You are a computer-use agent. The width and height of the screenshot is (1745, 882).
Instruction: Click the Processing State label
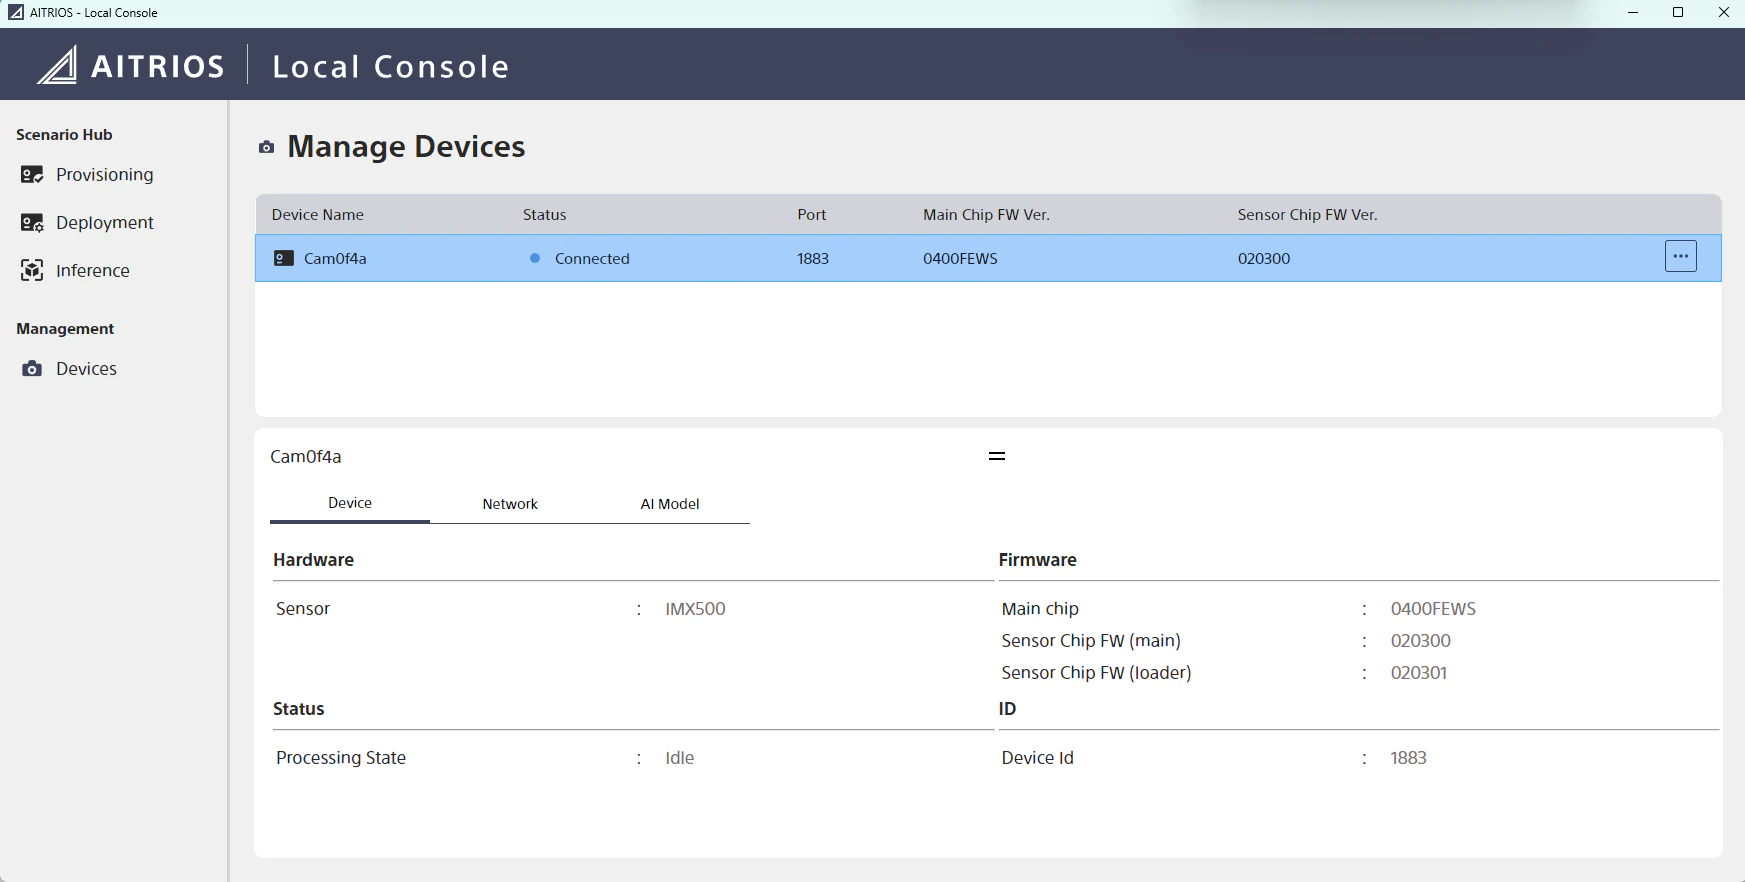click(341, 758)
